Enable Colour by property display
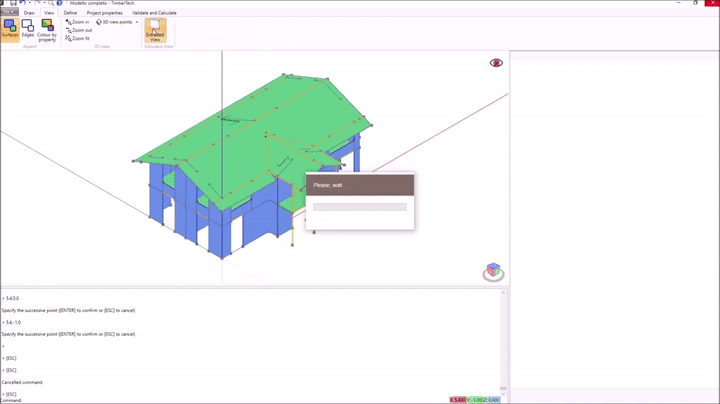 coord(47,30)
